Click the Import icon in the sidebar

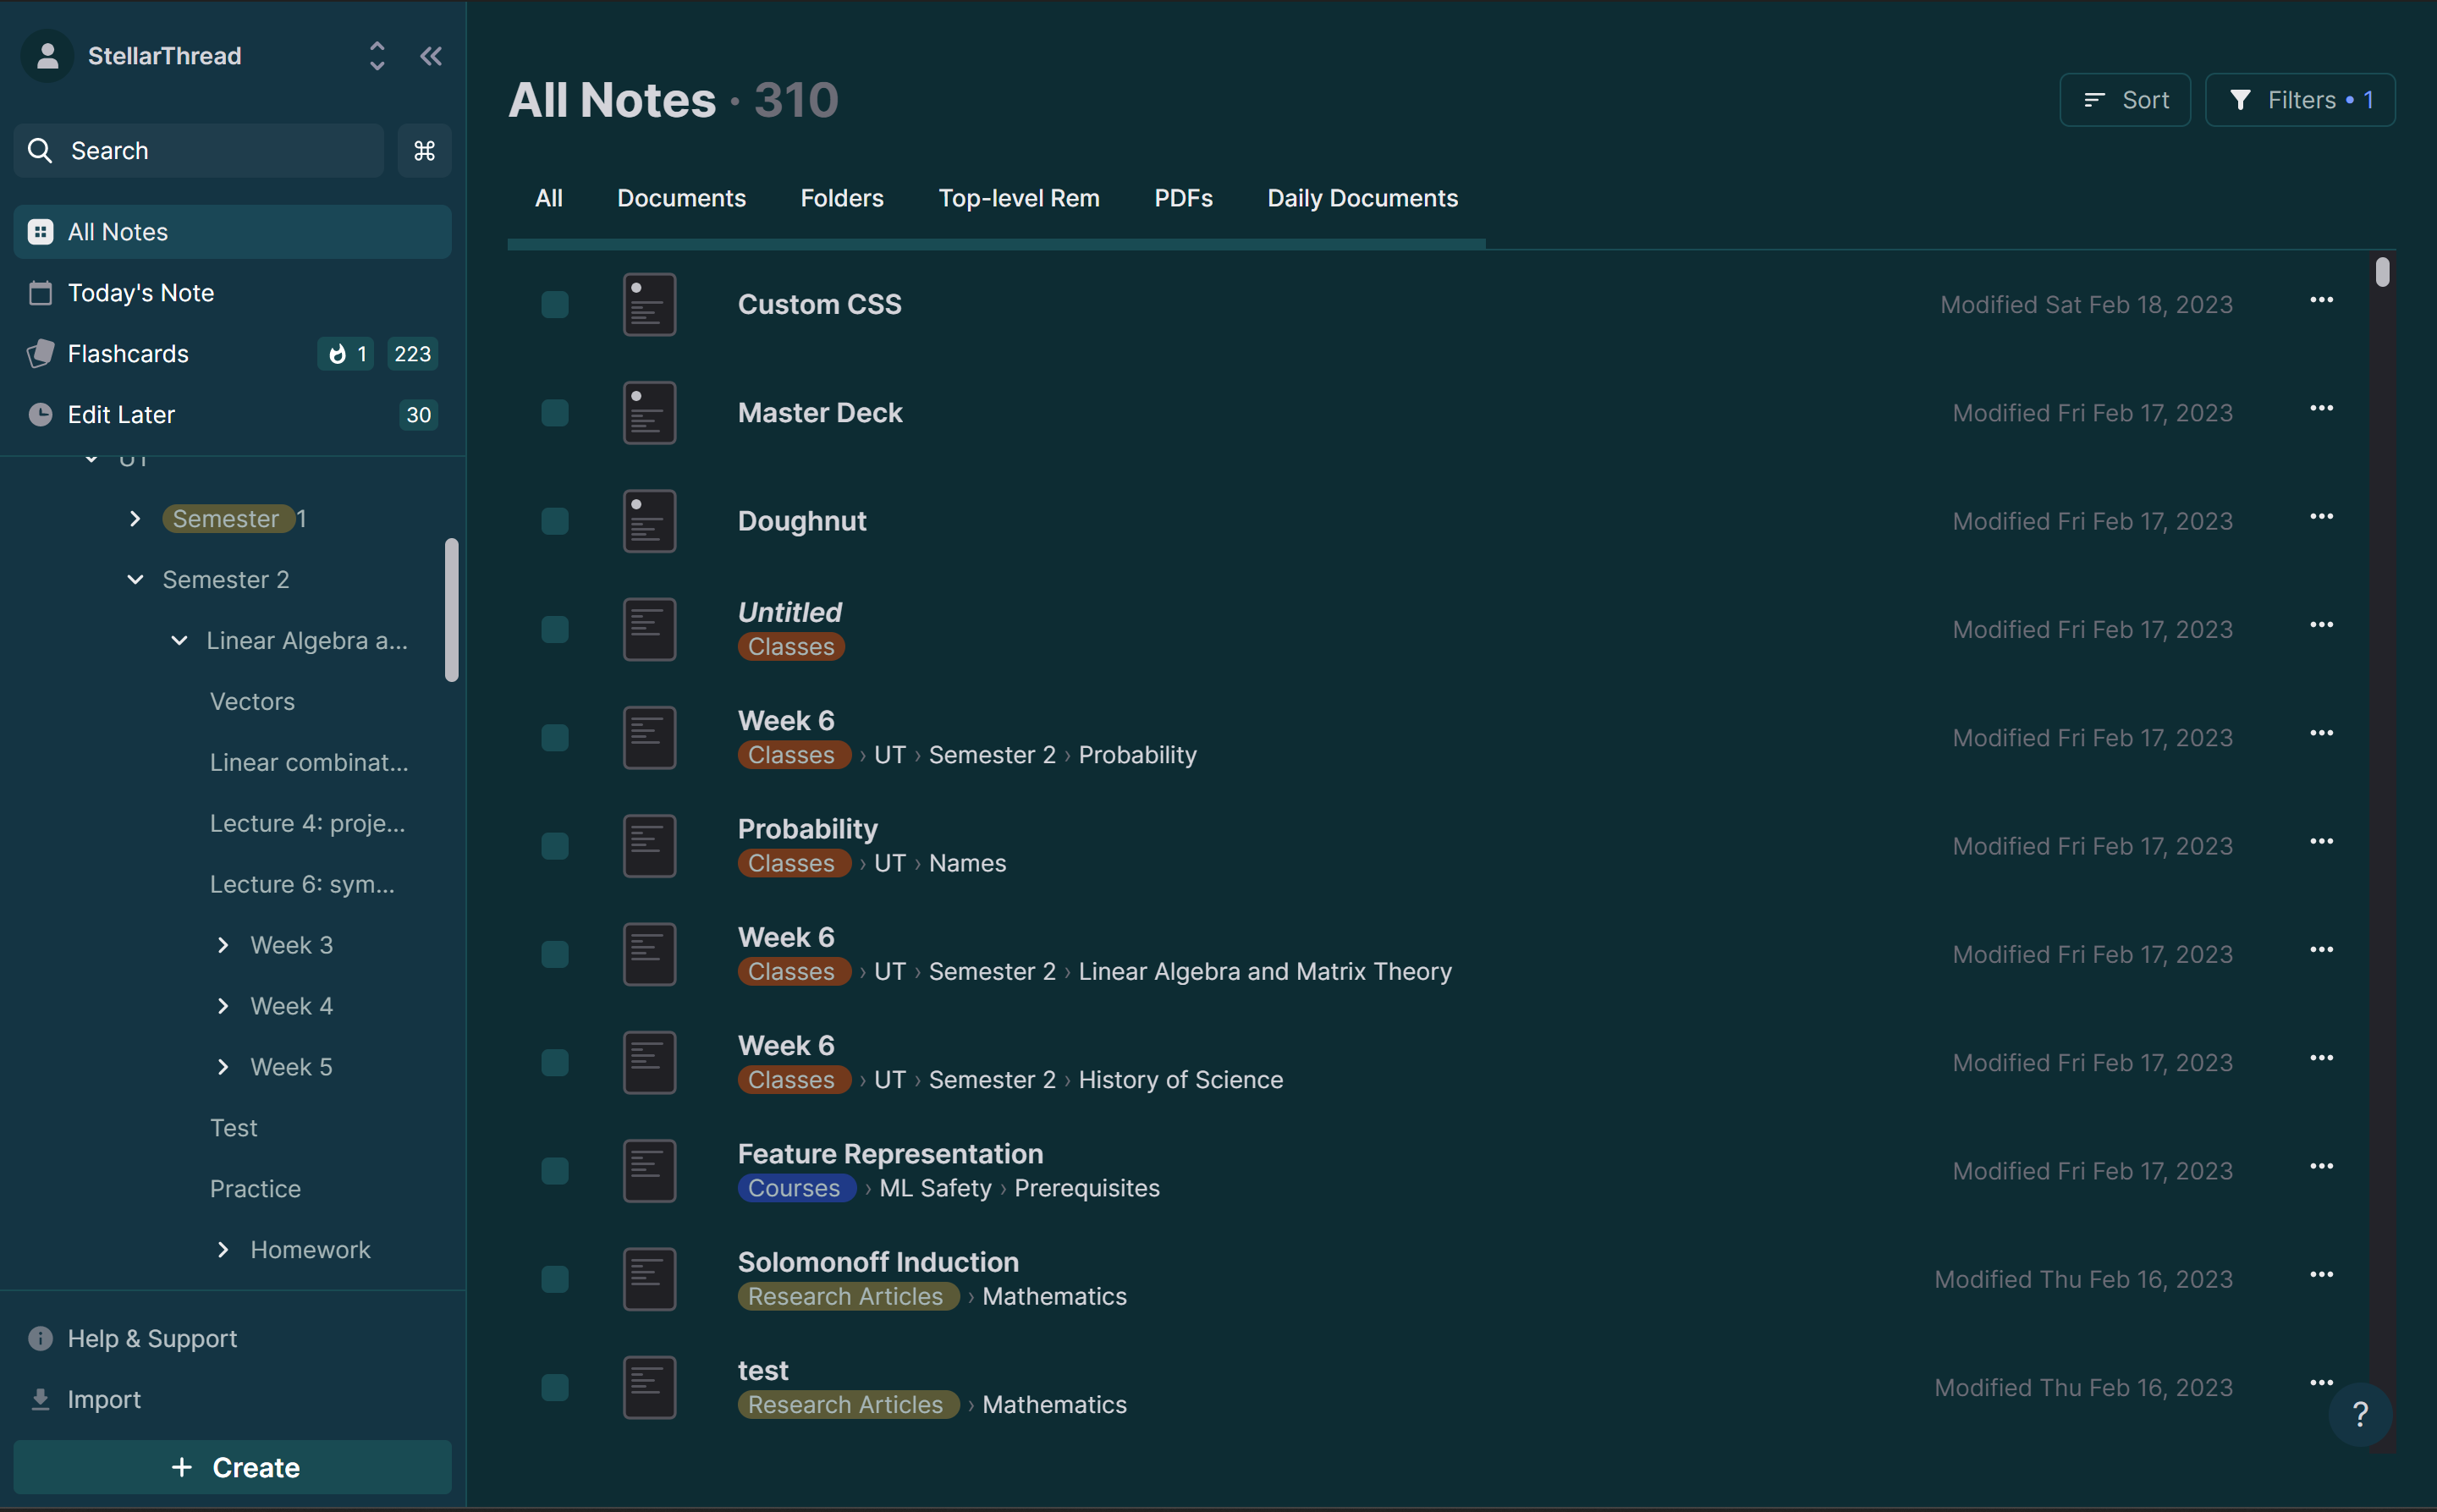pos(40,1398)
